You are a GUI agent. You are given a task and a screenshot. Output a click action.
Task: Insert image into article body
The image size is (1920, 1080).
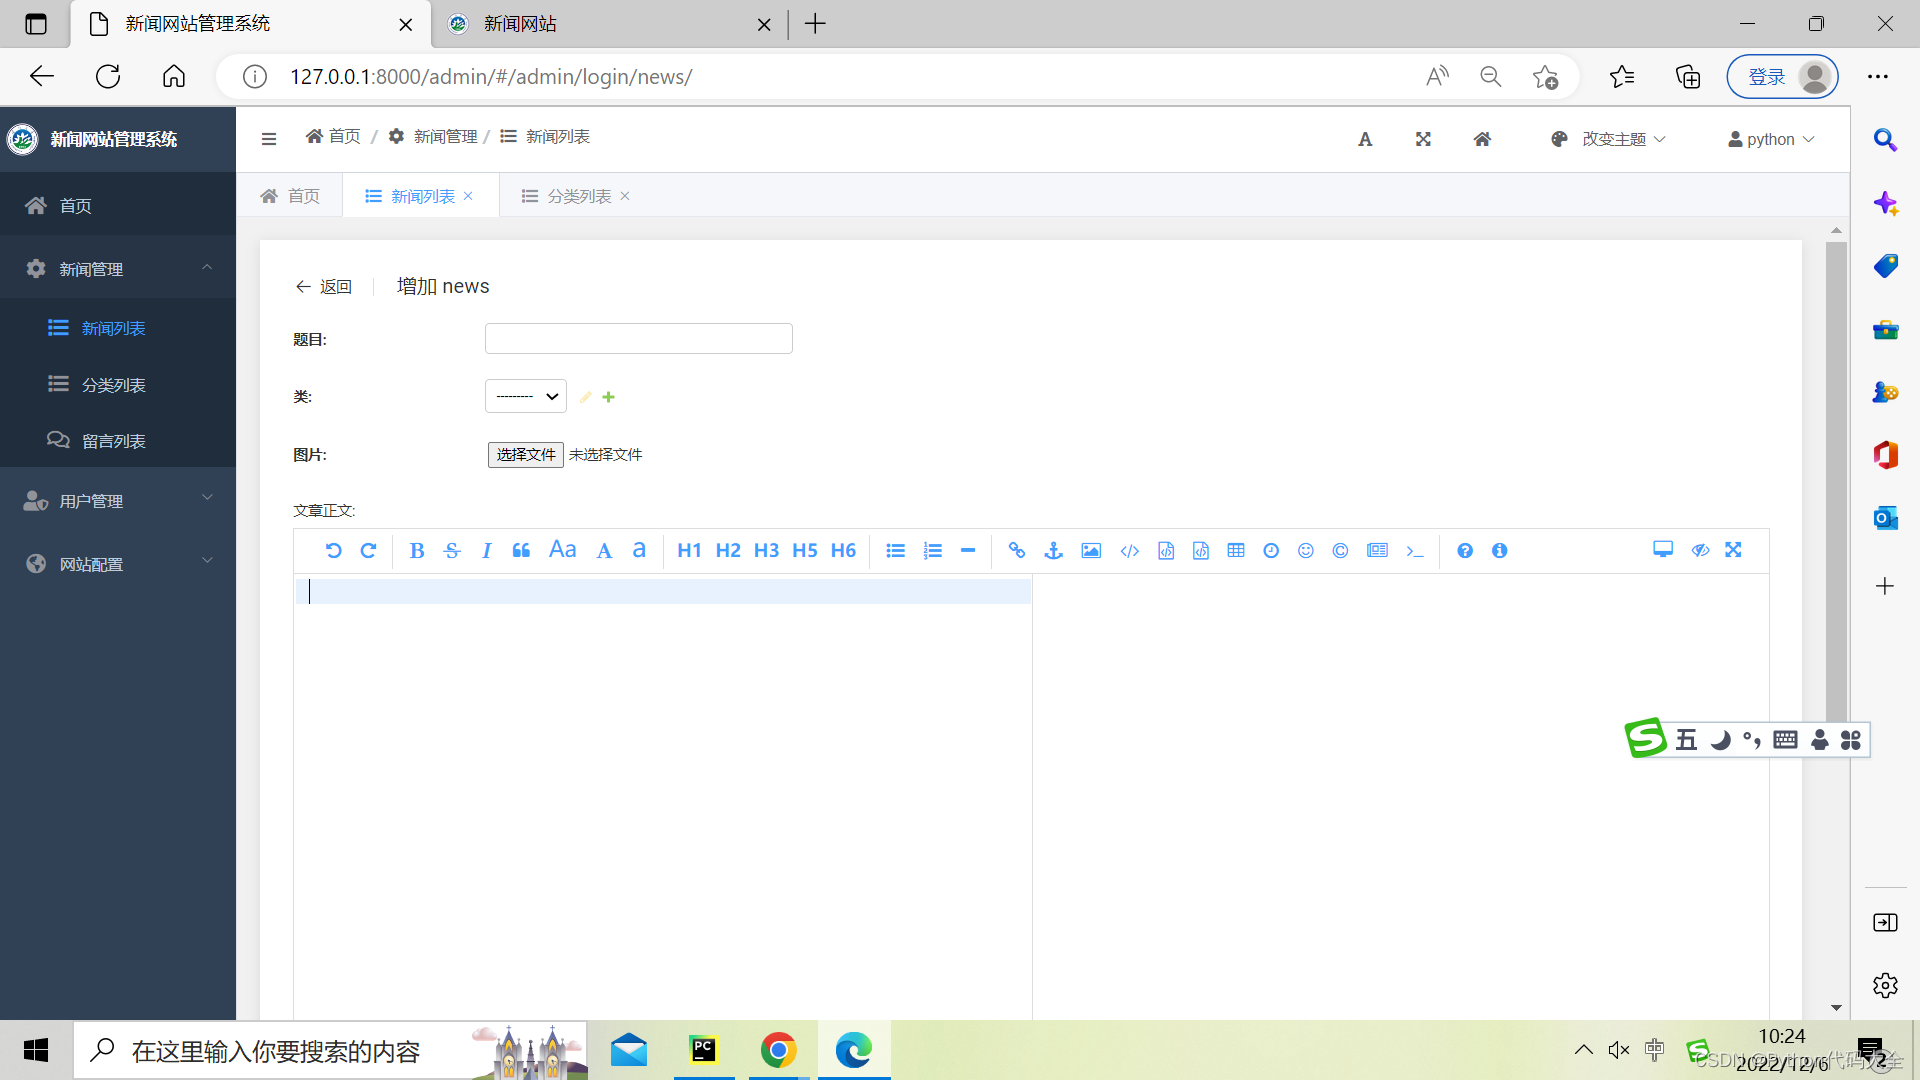click(1091, 551)
